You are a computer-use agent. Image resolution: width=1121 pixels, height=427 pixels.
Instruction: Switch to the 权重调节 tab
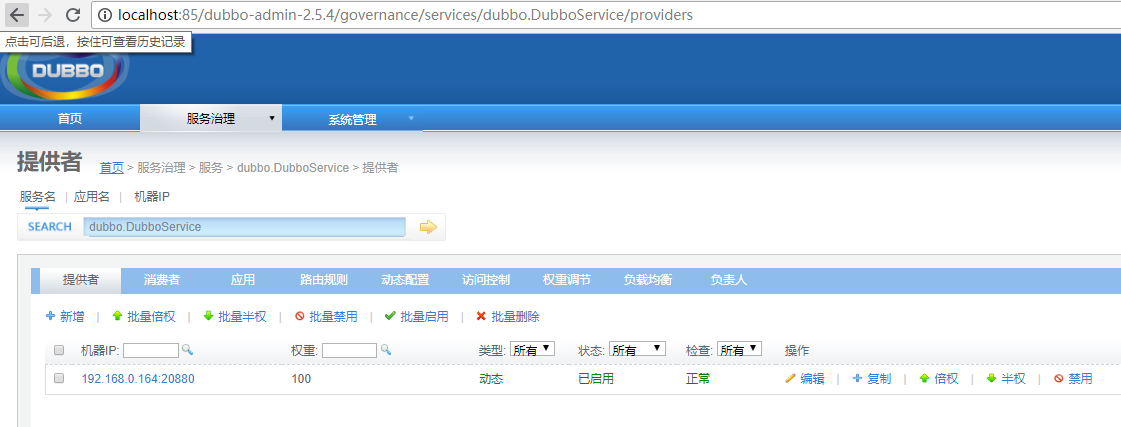pyautogui.click(x=567, y=280)
